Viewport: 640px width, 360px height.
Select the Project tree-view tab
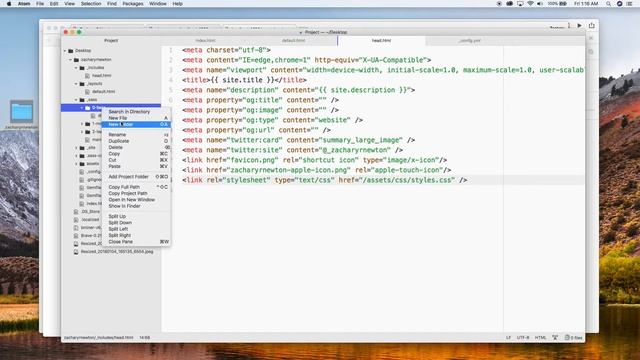tap(111, 40)
